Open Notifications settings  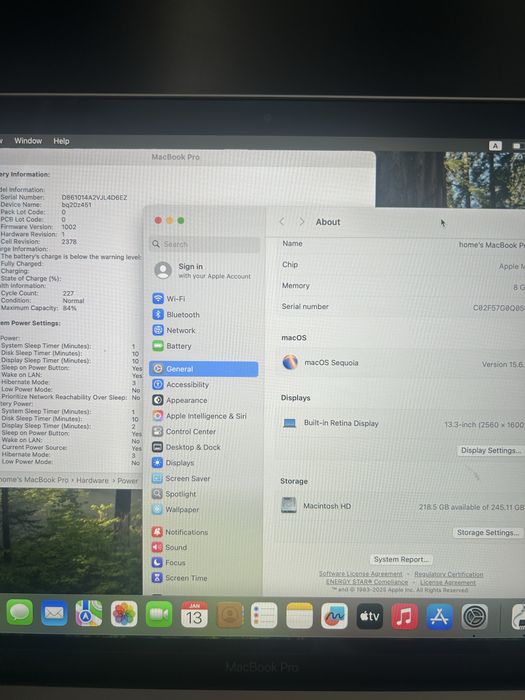(x=180, y=532)
